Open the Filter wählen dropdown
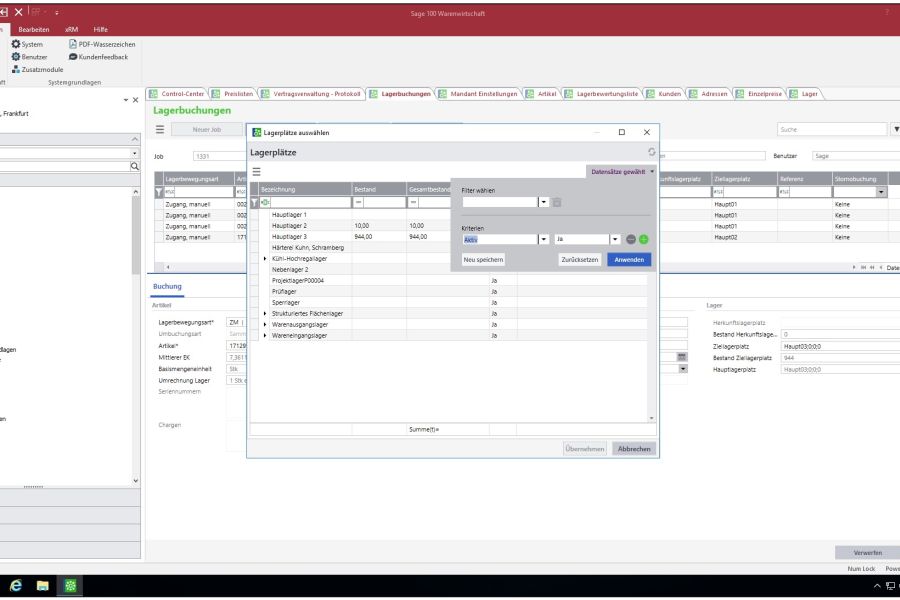This screenshot has width=900, height=600. [544, 202]
